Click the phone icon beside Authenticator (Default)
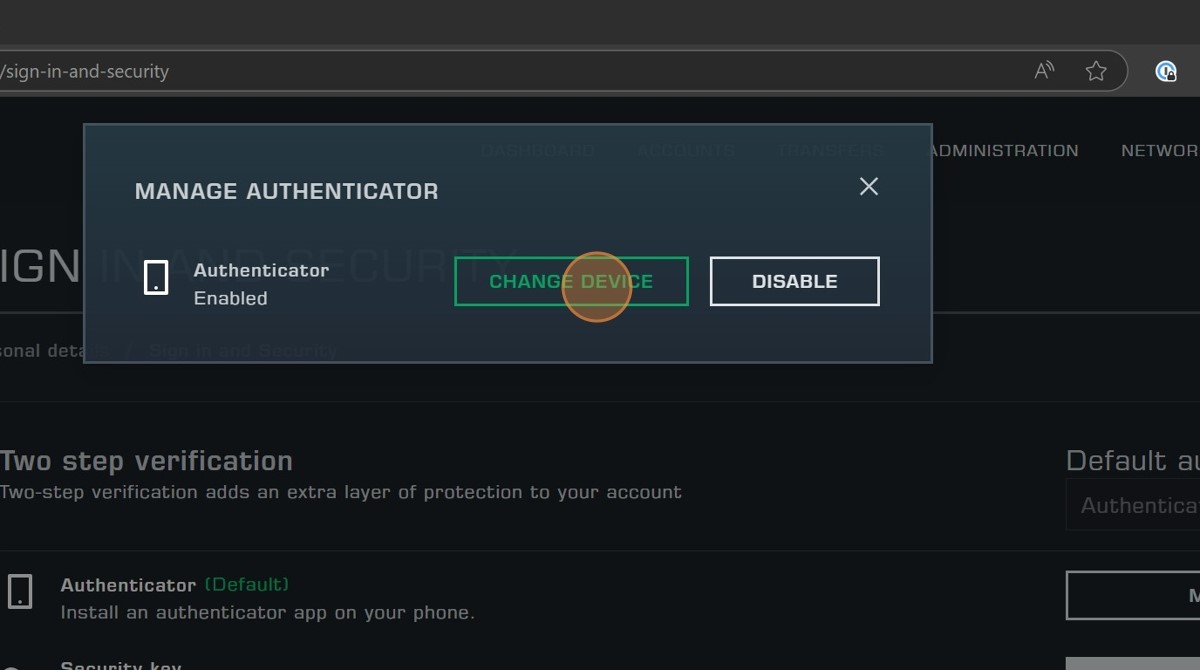The height and width of the screenshot is (670, 1200). pos(20,592)
